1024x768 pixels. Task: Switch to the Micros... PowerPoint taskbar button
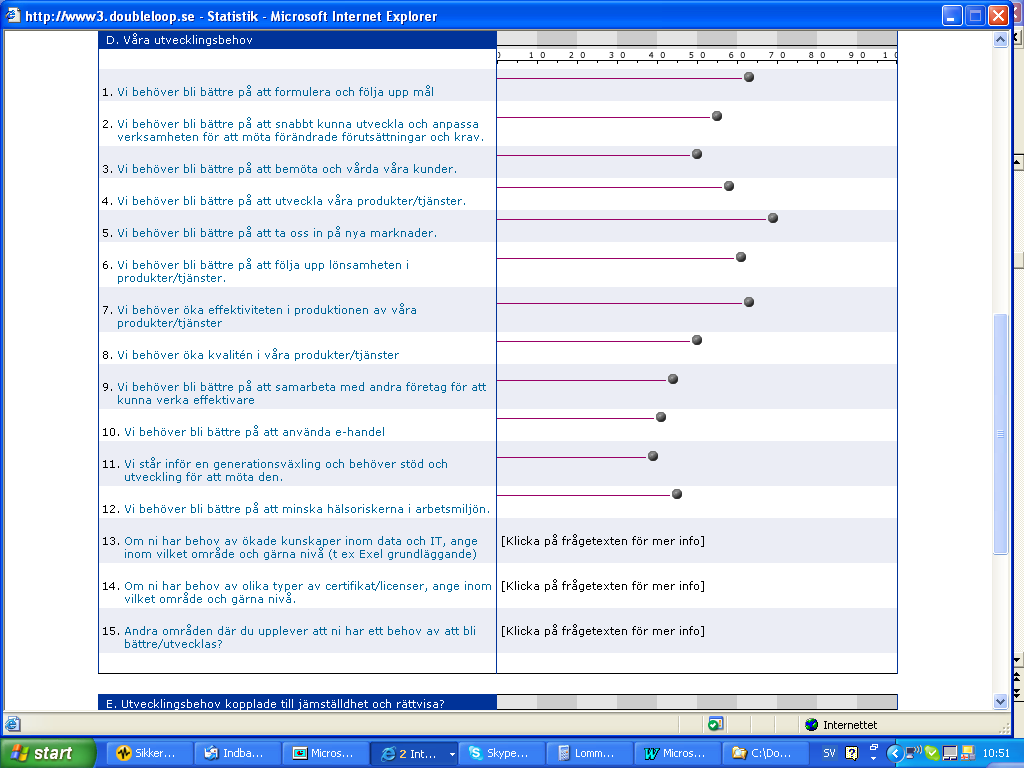tap(326, 754)
